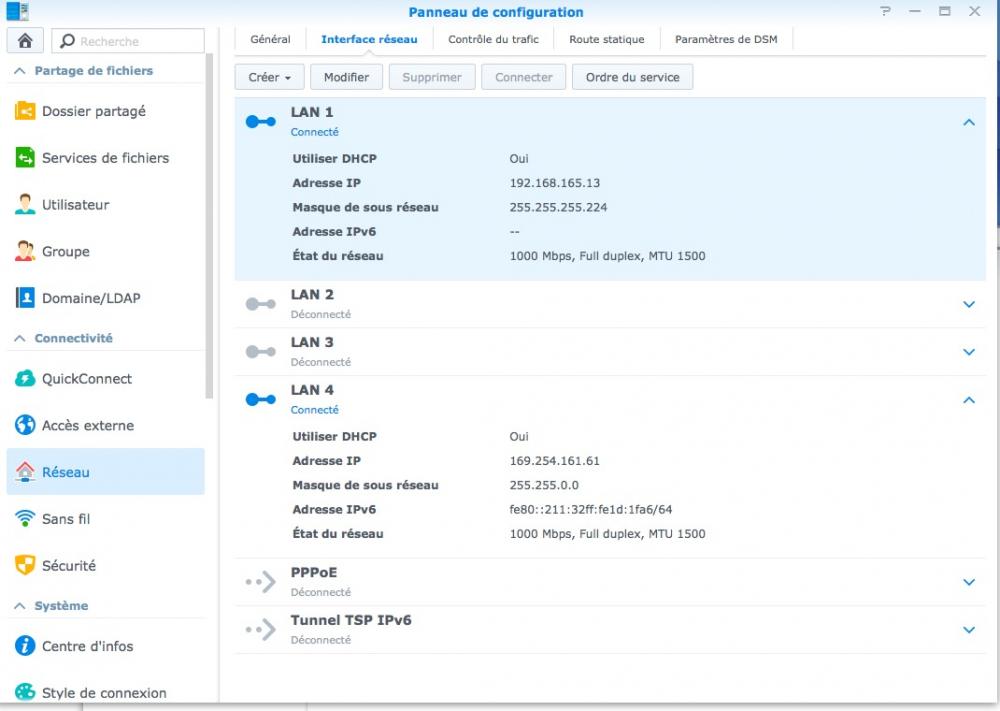Click the home icon button
1000x711 pixels.
(24, 41)
